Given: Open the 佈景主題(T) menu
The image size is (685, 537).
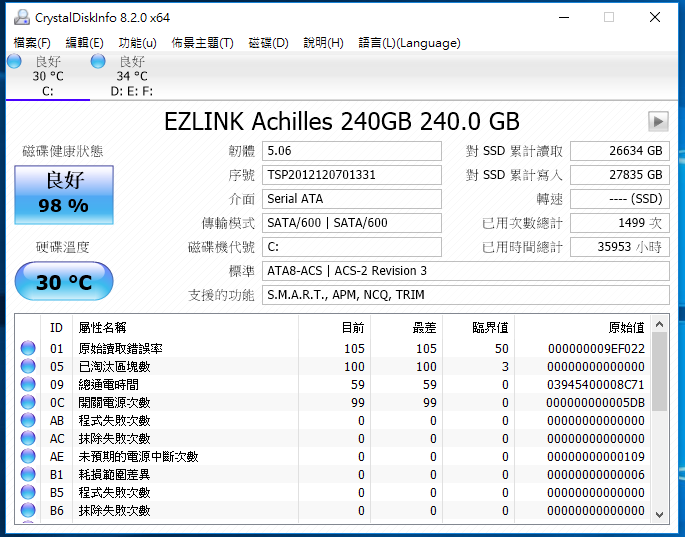Looking at the screenshot, I should pos(202,43).
